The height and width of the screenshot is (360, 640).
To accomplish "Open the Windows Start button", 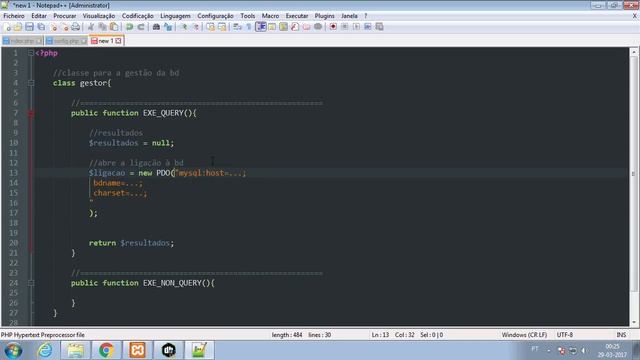I will [13, 351].
